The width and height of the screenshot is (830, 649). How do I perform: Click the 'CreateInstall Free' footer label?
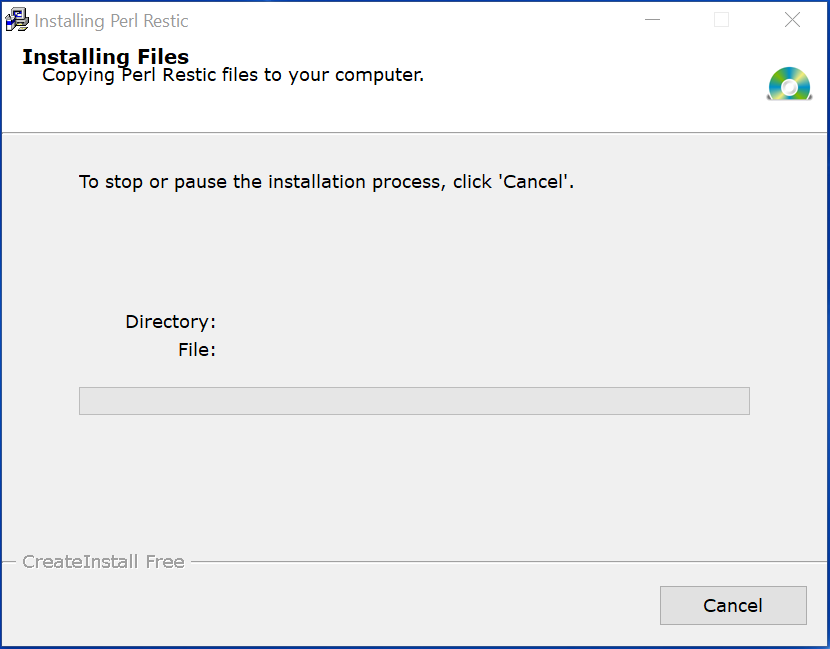103,562
